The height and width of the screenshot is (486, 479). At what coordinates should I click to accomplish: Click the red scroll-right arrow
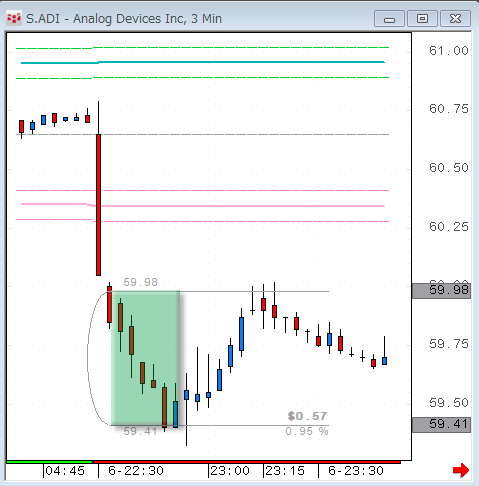pyautogui.click(x=461, y=470)
